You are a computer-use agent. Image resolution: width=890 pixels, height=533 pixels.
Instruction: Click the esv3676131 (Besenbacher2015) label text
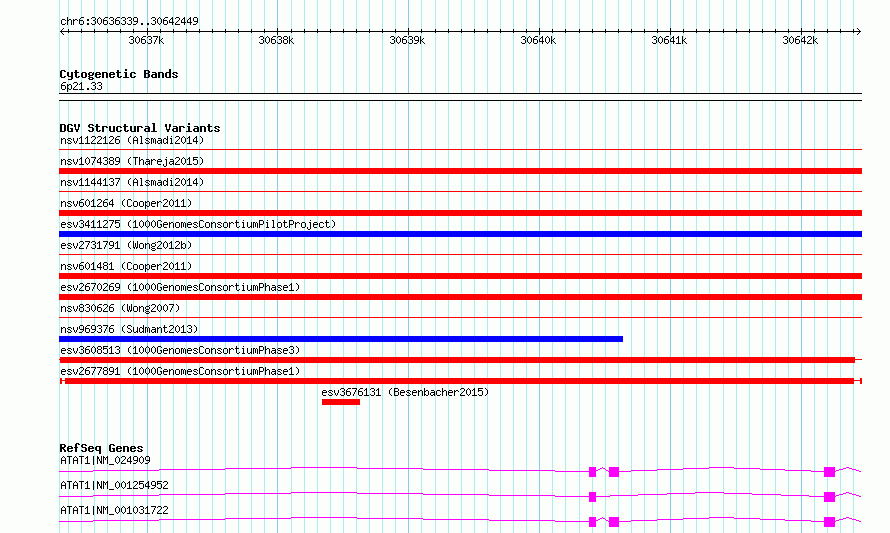pos(405,392)
